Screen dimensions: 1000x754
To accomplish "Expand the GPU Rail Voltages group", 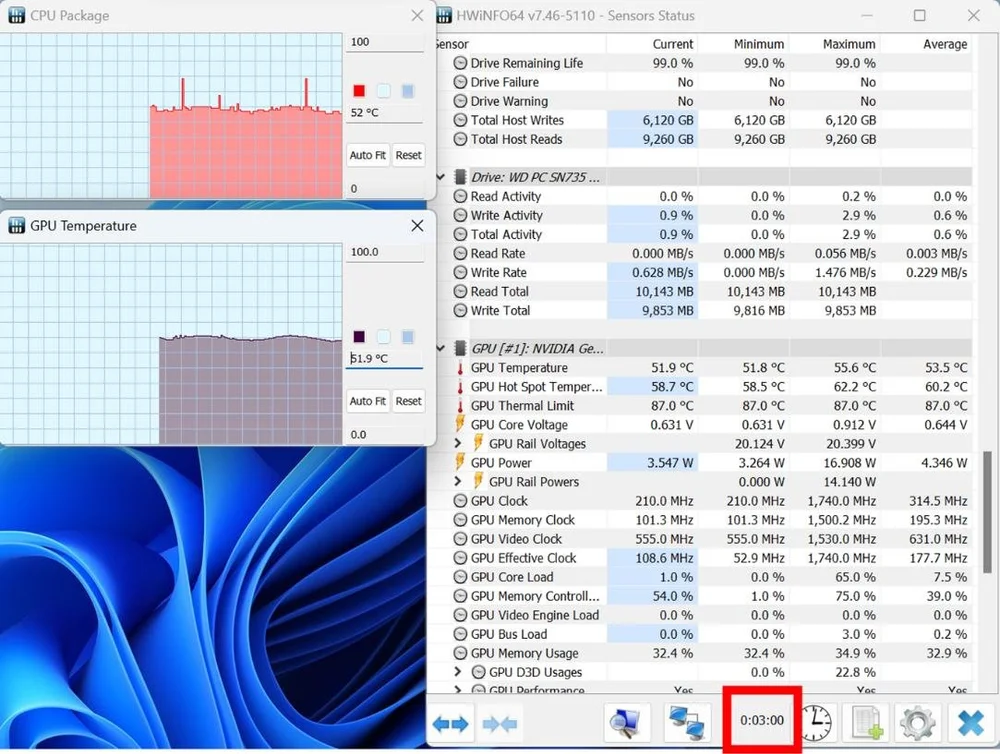I will [458, 443].
